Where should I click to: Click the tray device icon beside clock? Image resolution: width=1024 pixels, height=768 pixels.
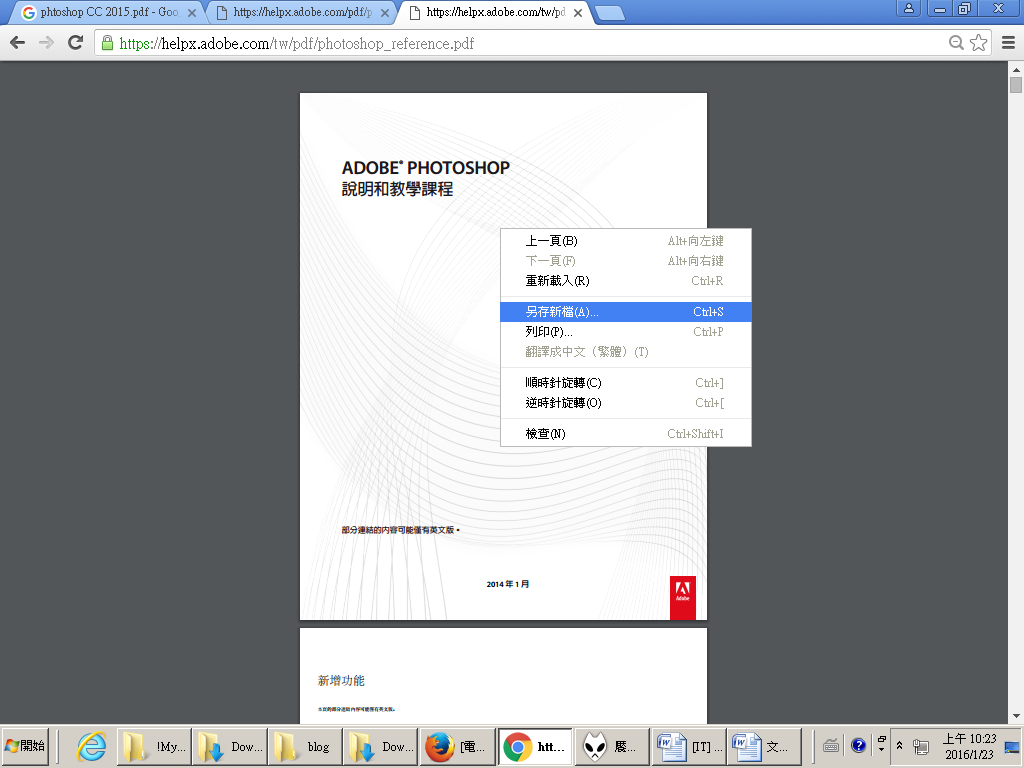[921, 746]
